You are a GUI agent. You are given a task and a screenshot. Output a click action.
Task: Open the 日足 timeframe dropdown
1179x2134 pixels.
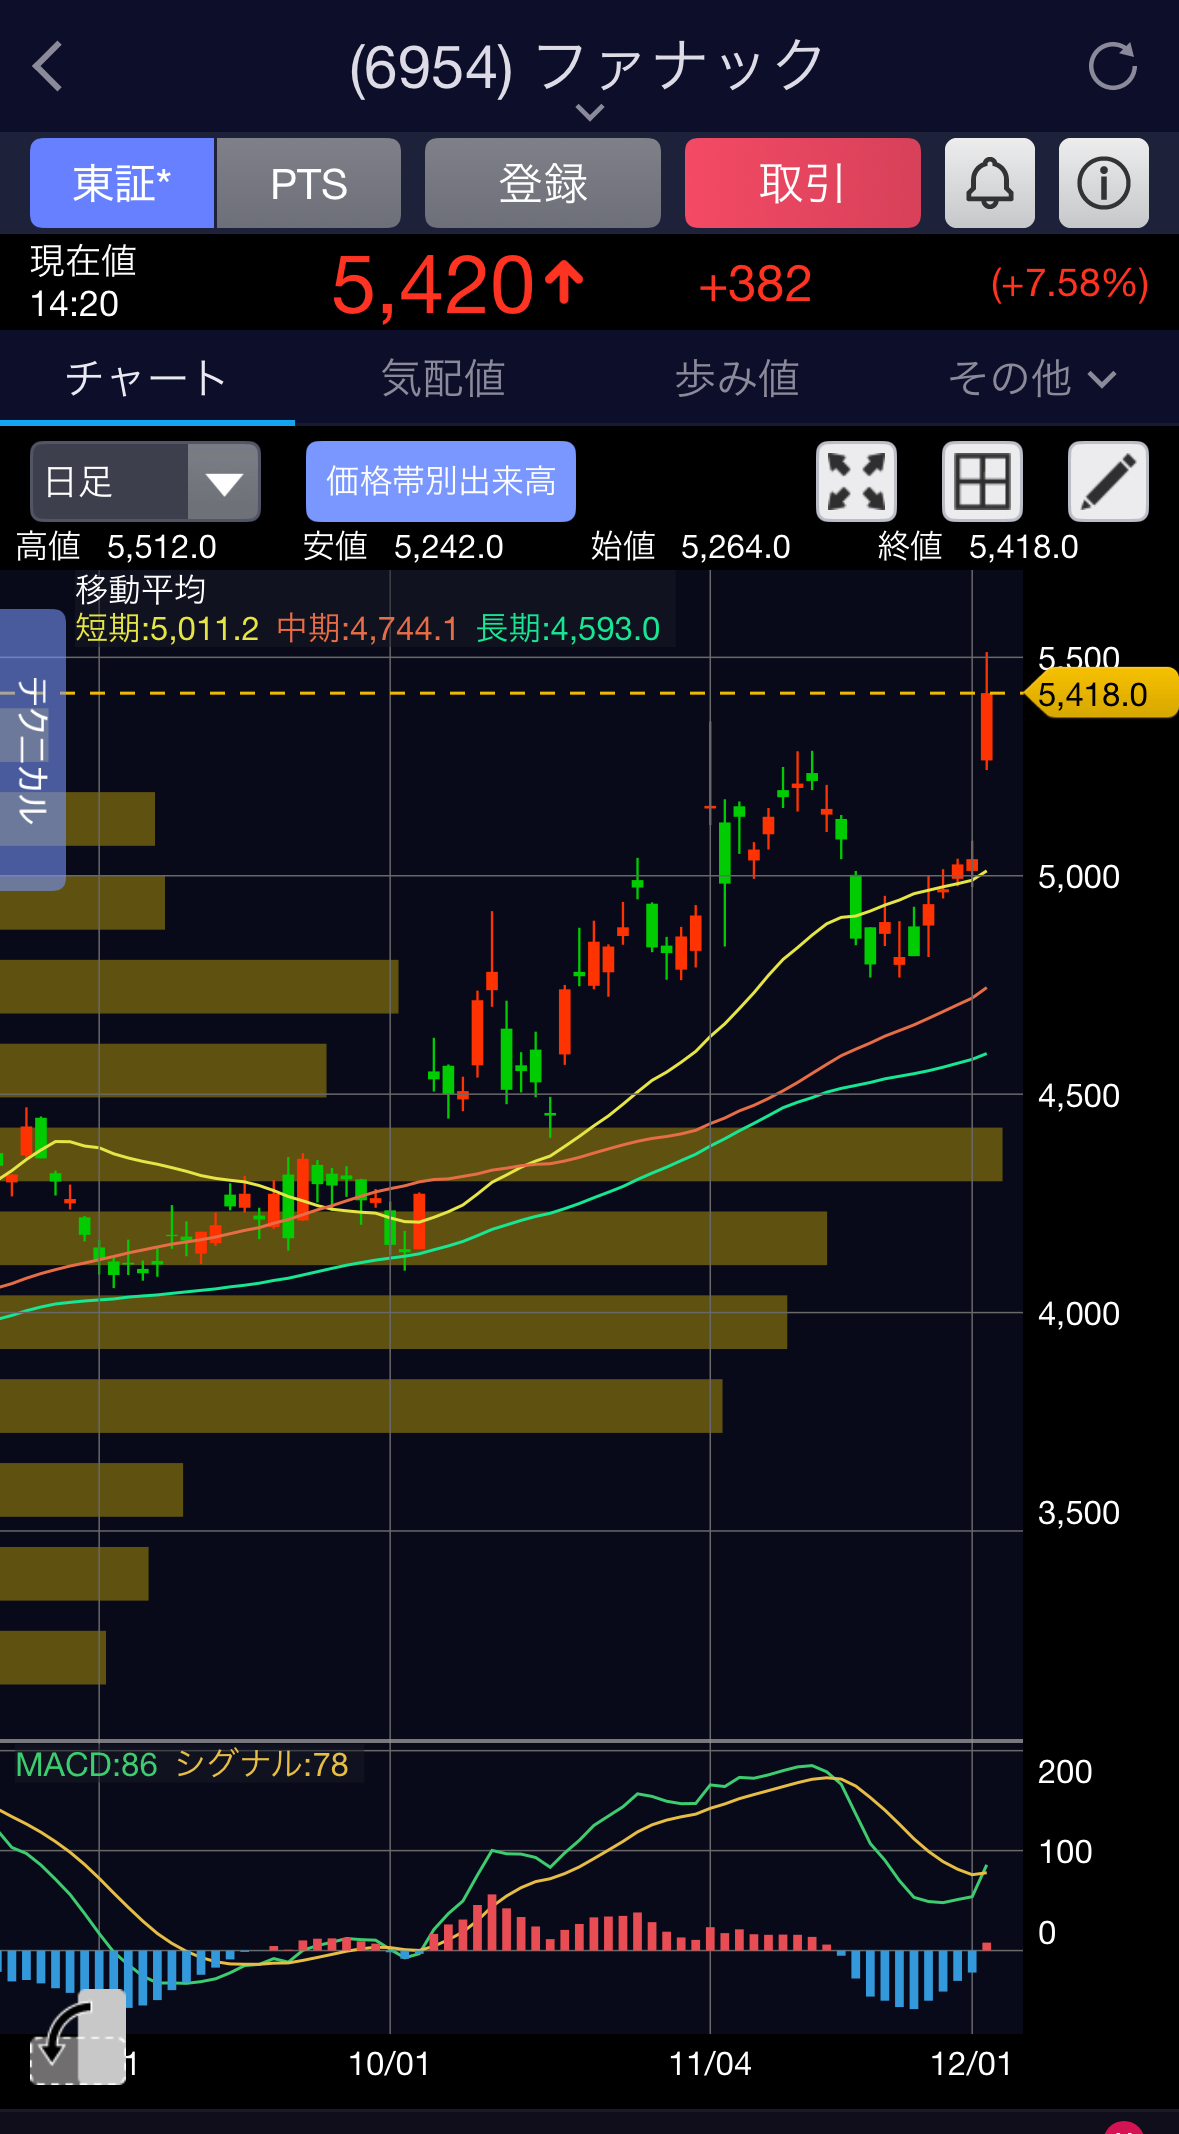tap(146, 482)
